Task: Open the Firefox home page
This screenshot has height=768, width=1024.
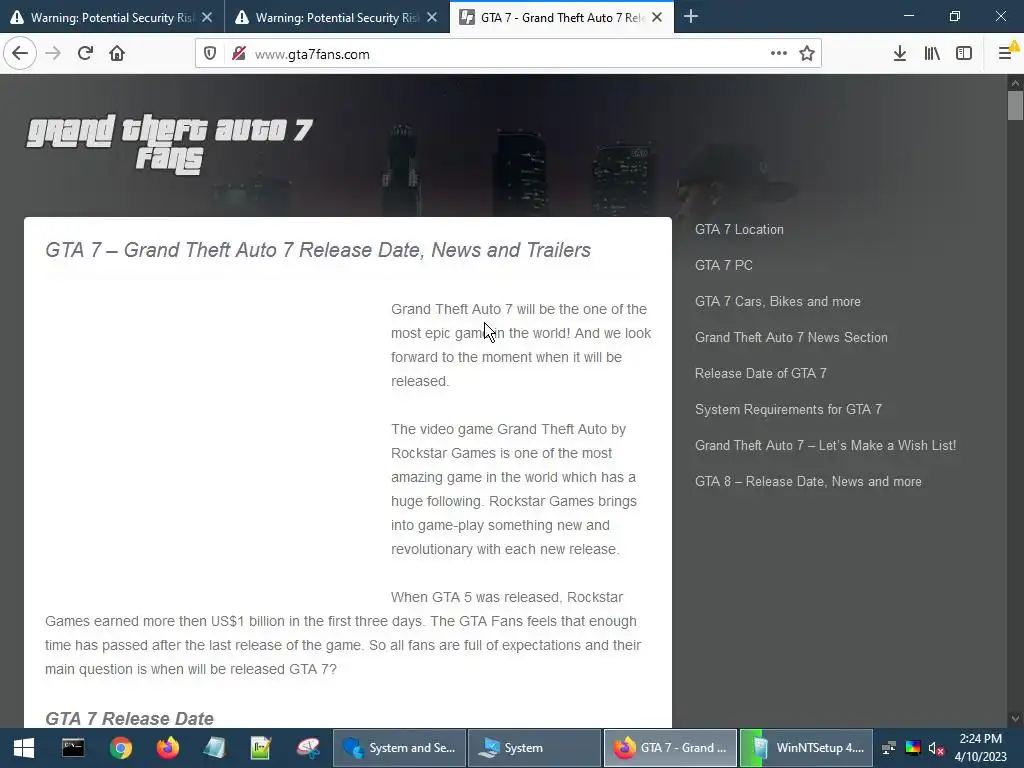Action: [117, 54]
